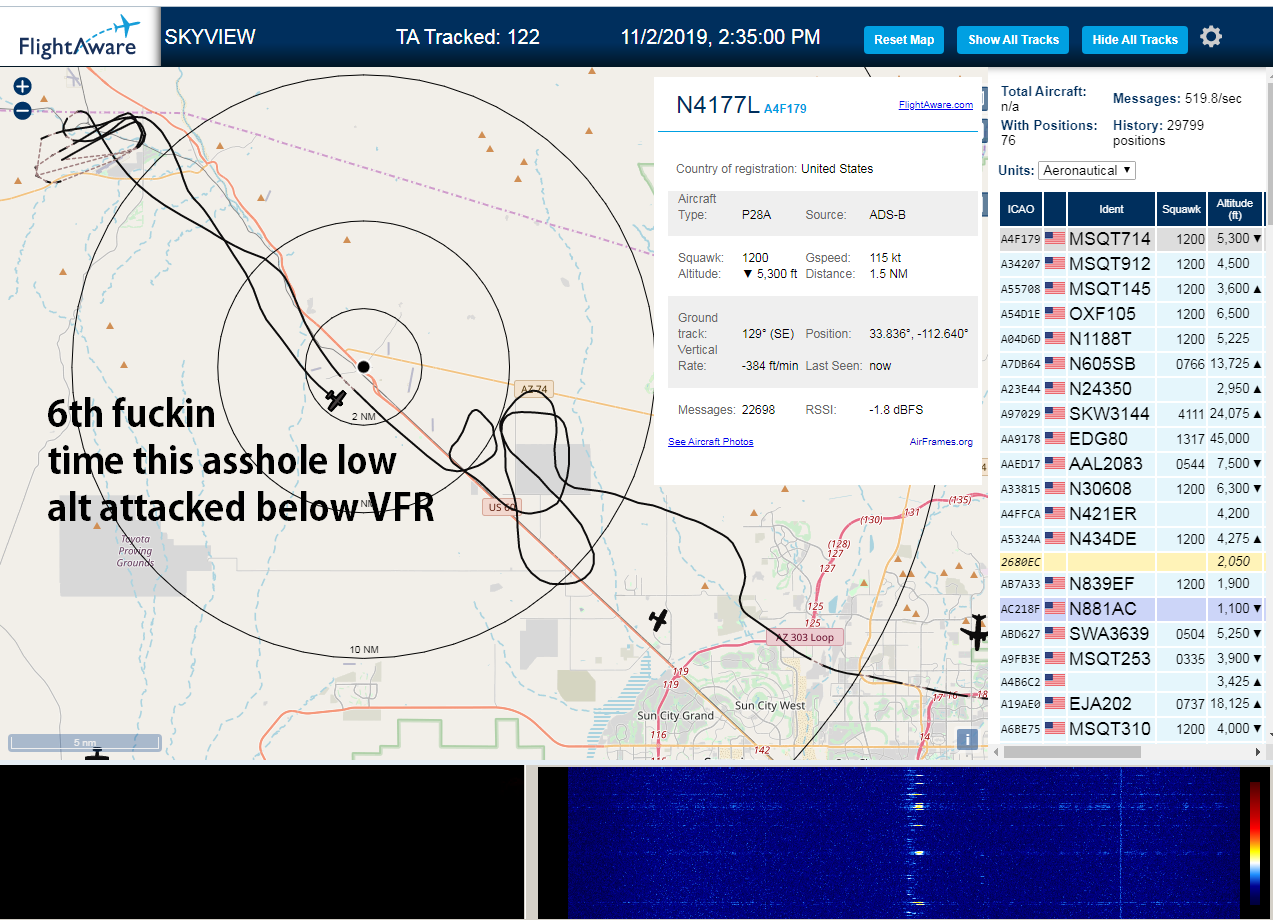
Task: Select the aircraft icon inside the 2 NM ring
Action: (x=336, y=399)
